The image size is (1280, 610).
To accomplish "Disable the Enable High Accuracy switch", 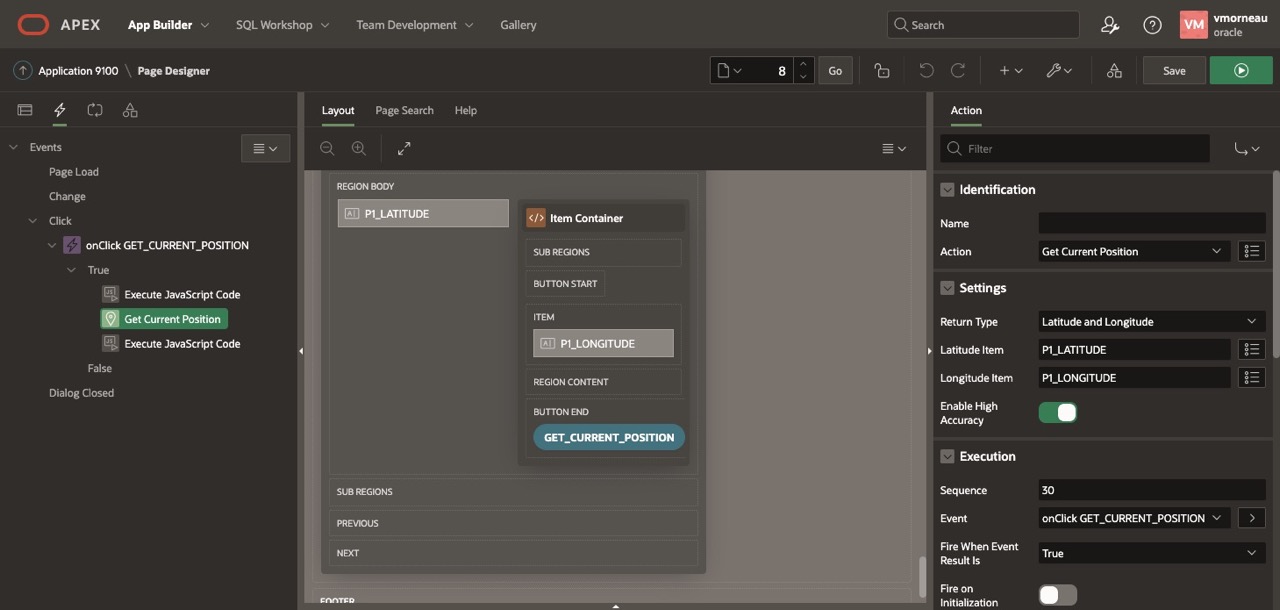I will 1057,412.
